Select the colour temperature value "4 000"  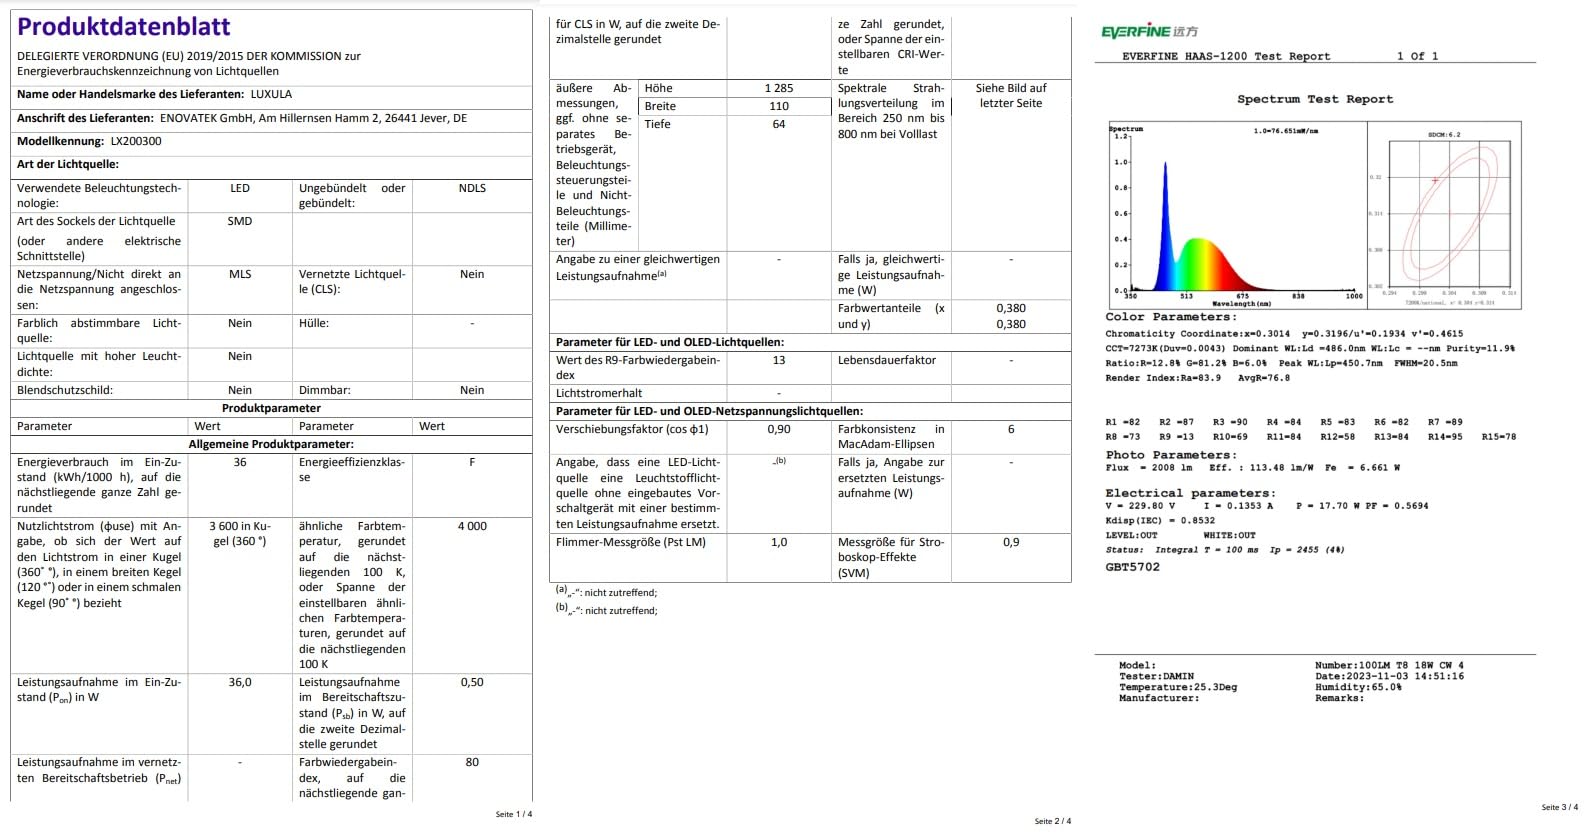click(x=472, y=526)
